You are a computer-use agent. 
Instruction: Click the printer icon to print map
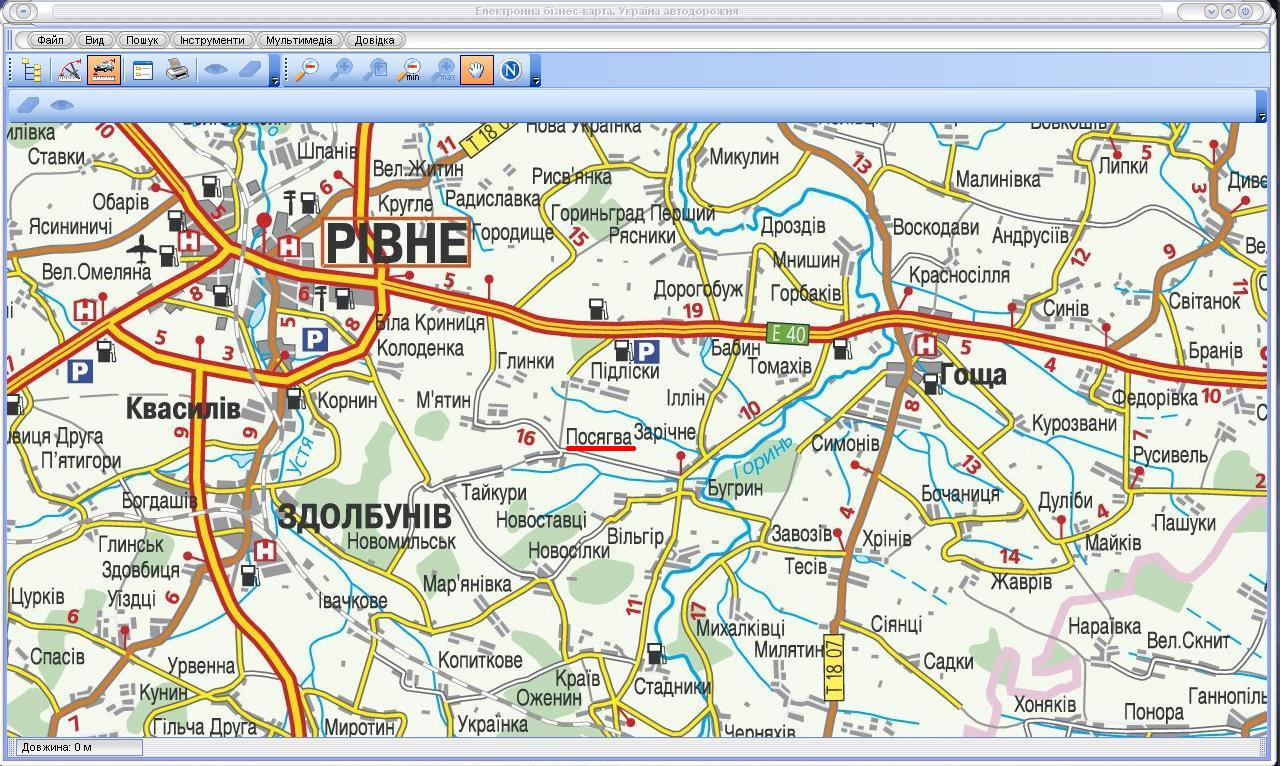coord(177,70)
